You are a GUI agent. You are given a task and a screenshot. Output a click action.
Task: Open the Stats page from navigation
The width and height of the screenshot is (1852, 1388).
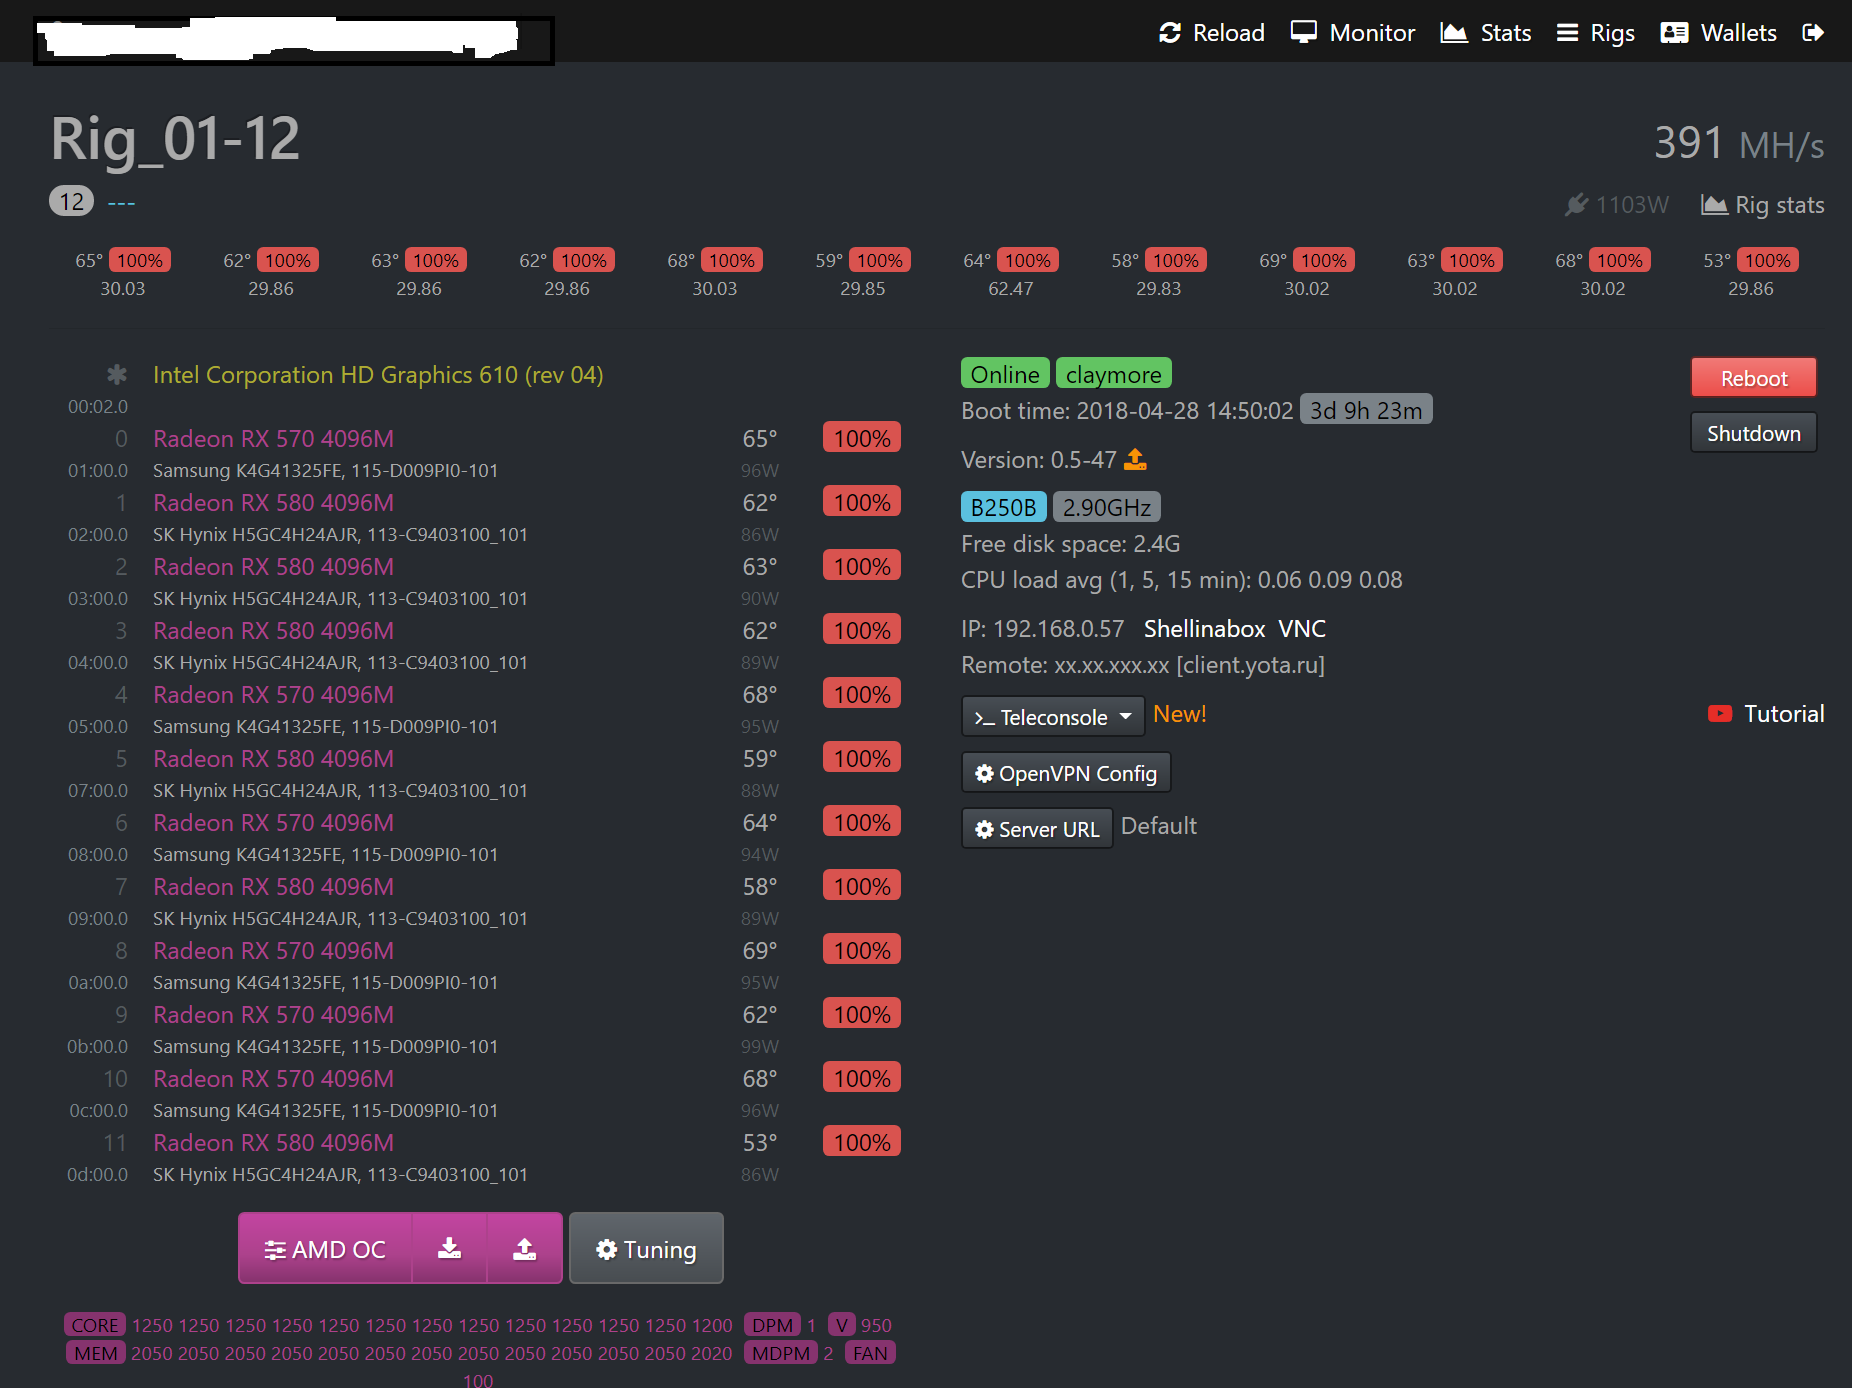(1486, 33)
